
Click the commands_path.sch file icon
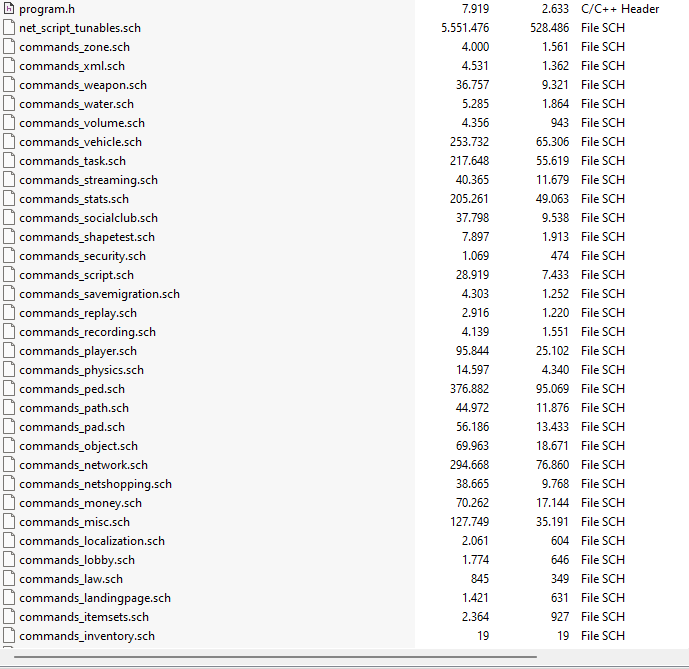pos(9,408)
